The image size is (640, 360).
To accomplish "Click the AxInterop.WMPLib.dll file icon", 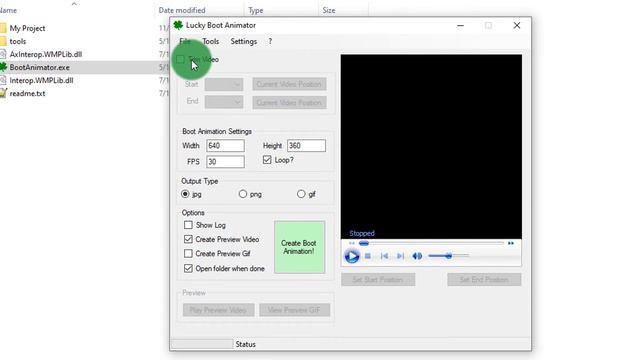I will [x=3, y=54].
